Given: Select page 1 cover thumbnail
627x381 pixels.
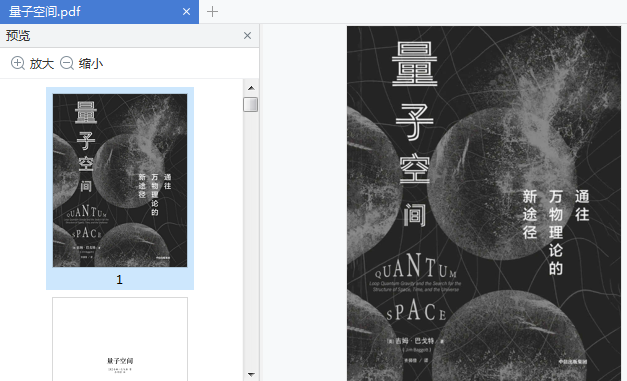Looking at the screenshot, I should point(120,180).
